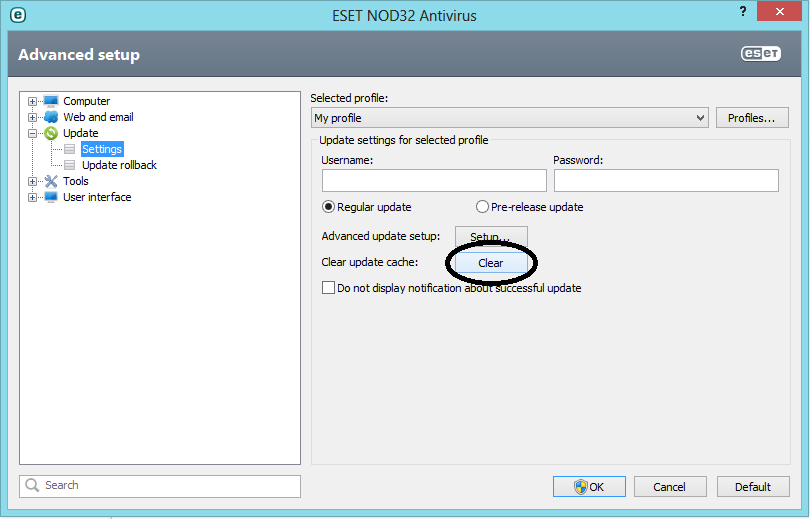Image resolution: width=810 pixels, height=519 pixels.
Task: Click the Tools wrench icon
Action: (51, 181)
